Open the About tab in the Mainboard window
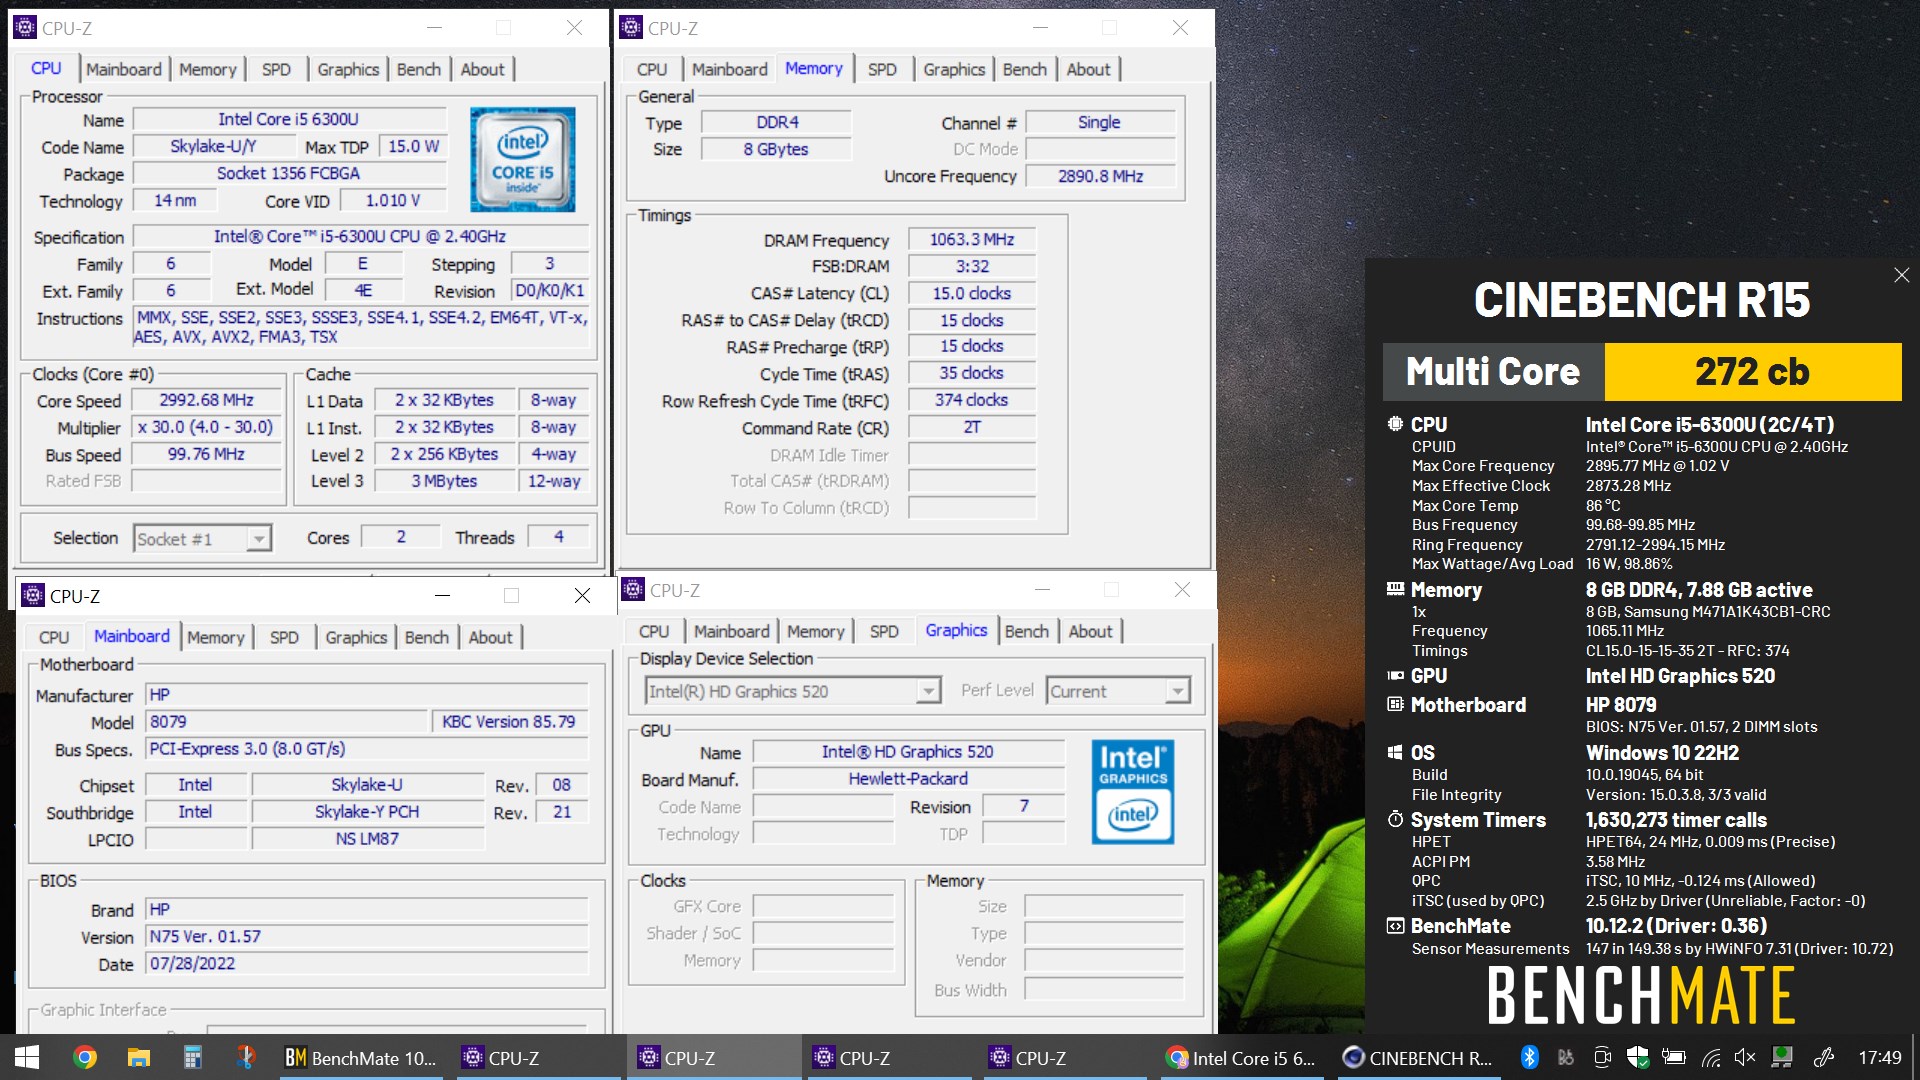 pos(490,637)
